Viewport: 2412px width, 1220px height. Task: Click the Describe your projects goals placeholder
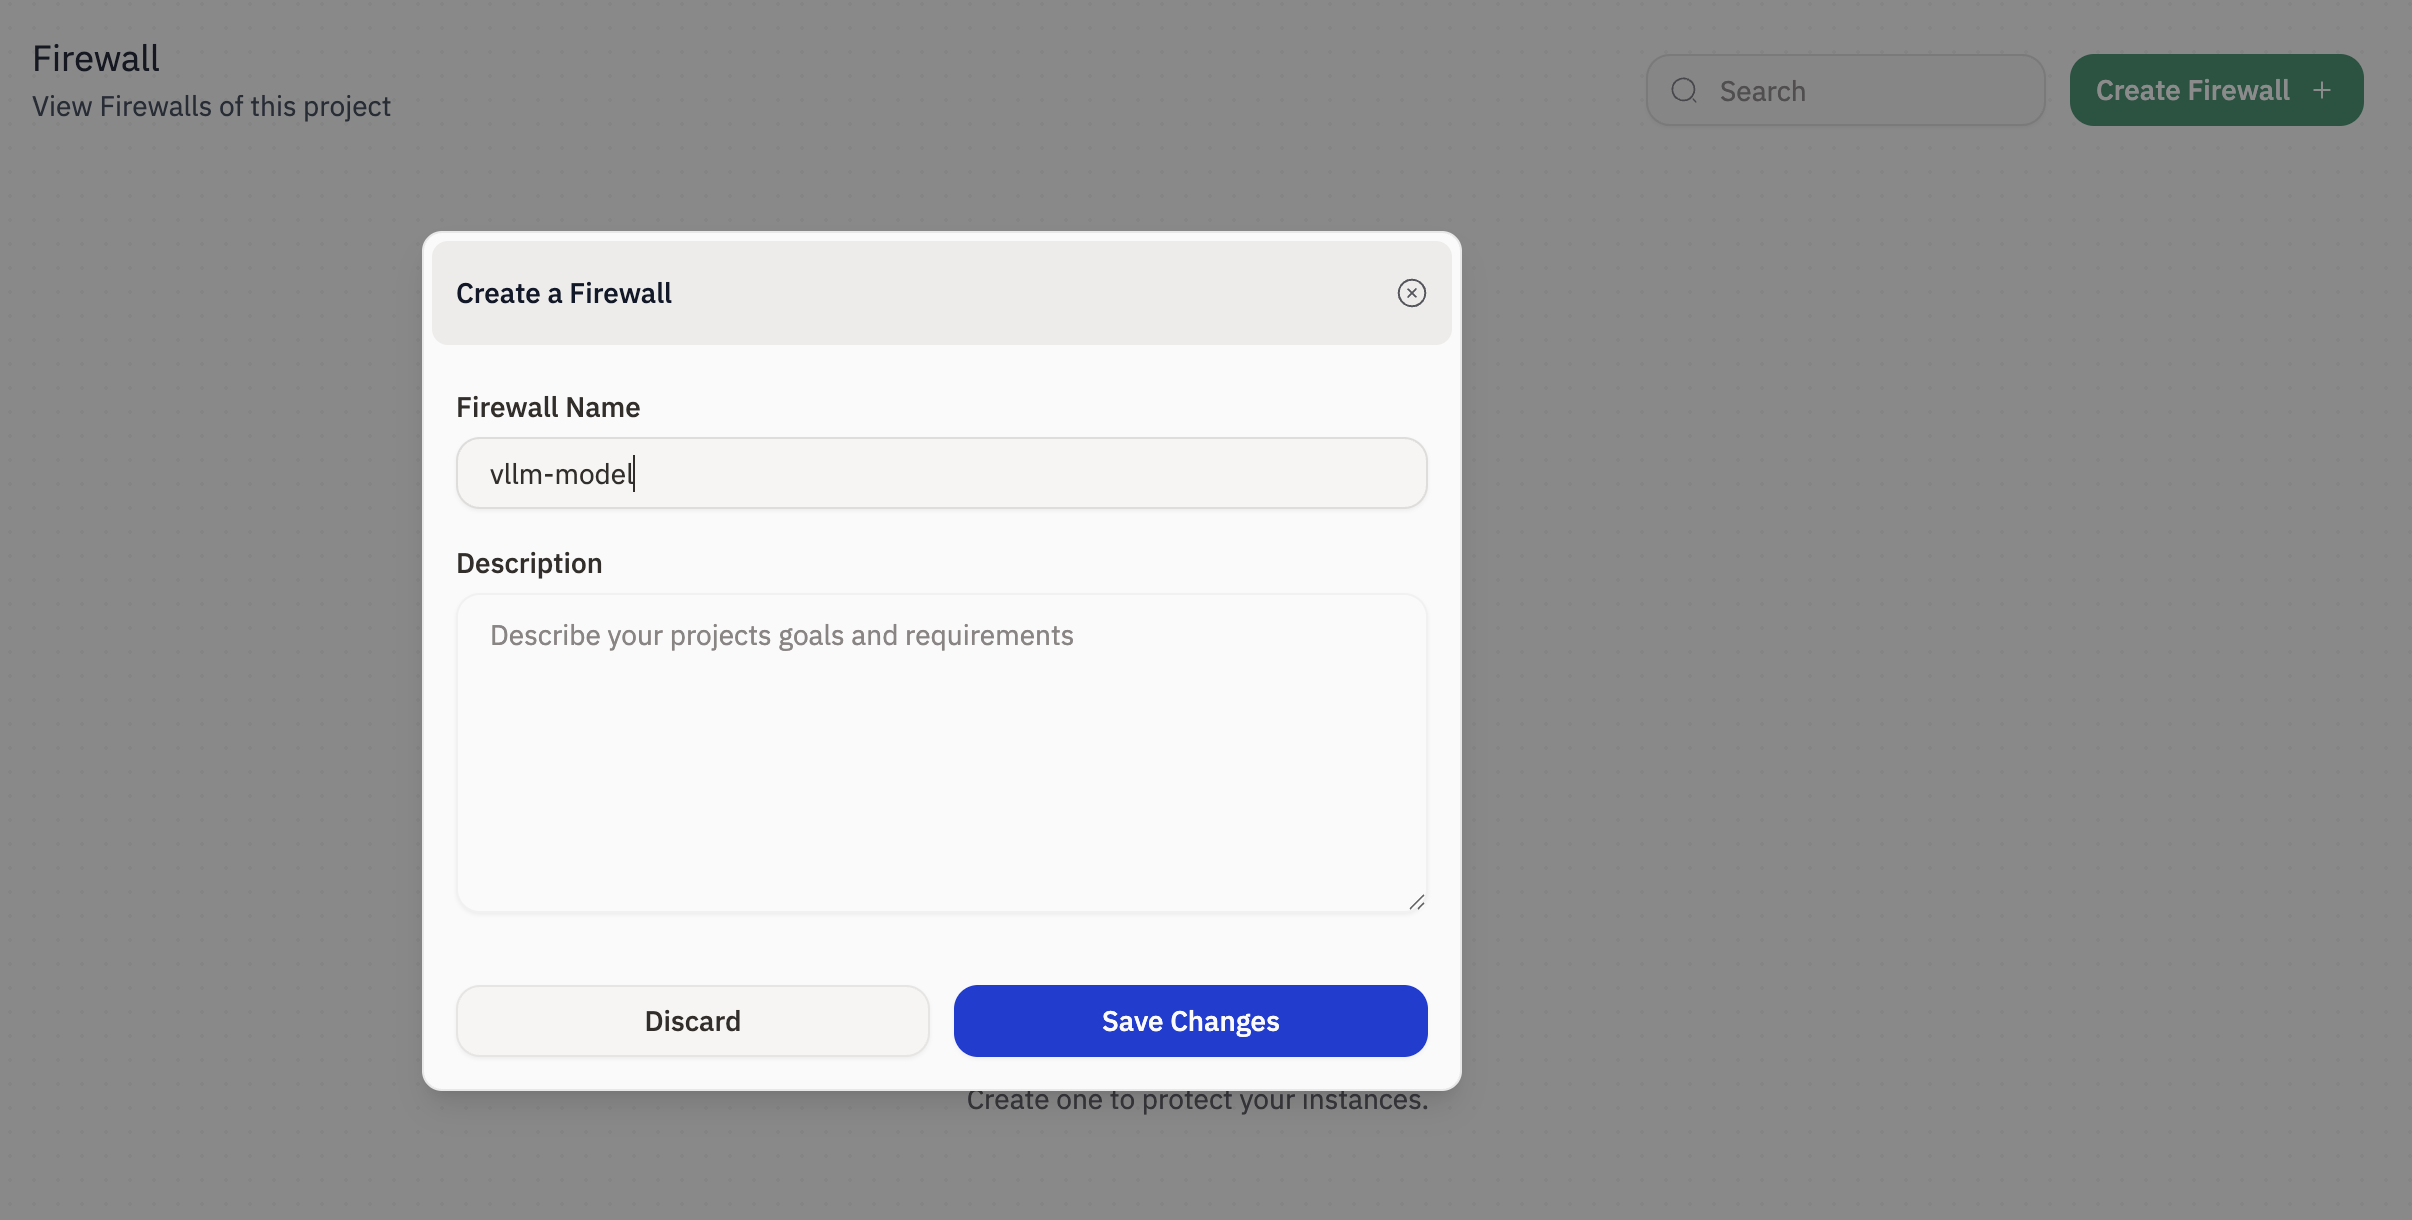point(781,636)
